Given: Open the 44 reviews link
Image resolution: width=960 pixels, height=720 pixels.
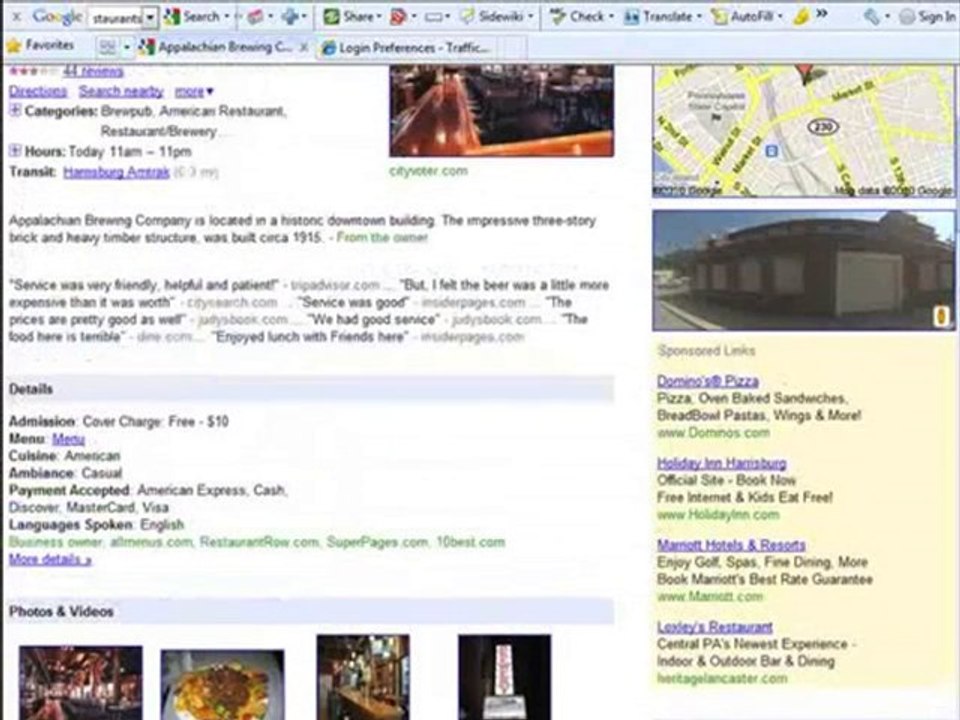Looking at the screenshot, I should (x=93, y=72).
